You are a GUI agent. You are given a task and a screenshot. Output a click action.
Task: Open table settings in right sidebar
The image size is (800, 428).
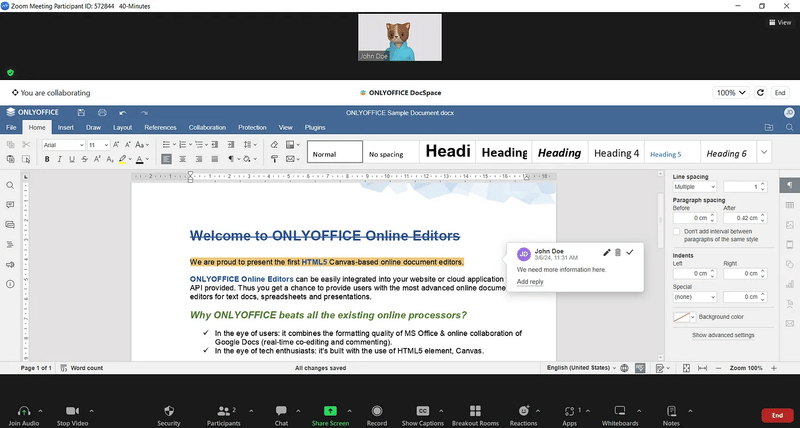790,205
